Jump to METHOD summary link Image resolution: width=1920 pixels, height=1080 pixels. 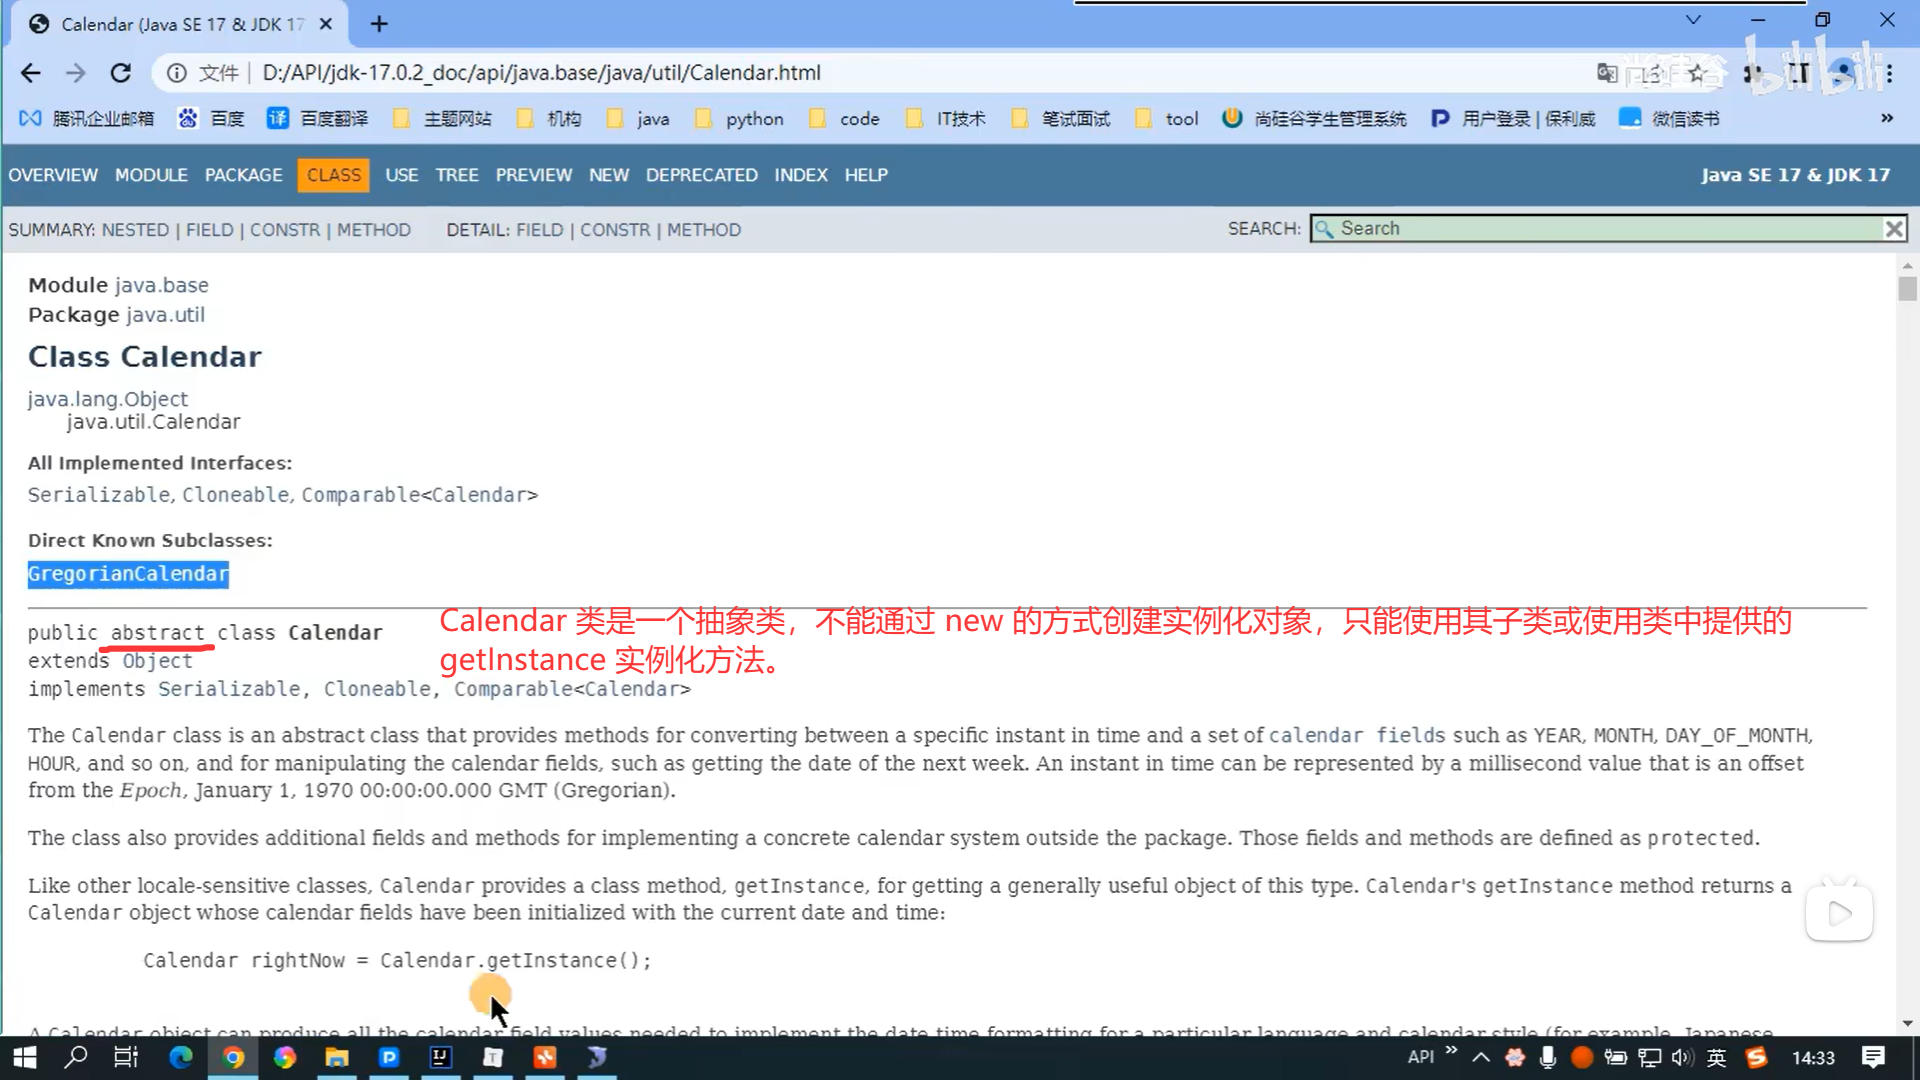373,230
